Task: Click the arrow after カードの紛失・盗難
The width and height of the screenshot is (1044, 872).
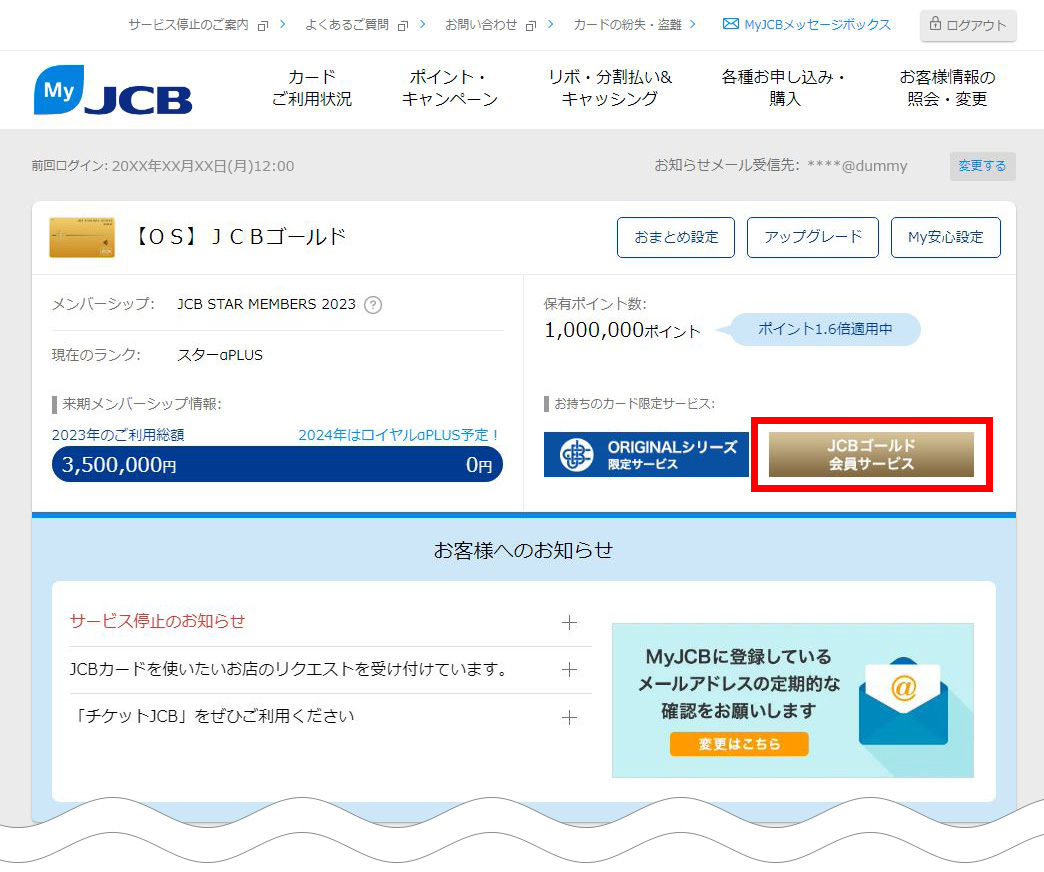Action: 693,24
